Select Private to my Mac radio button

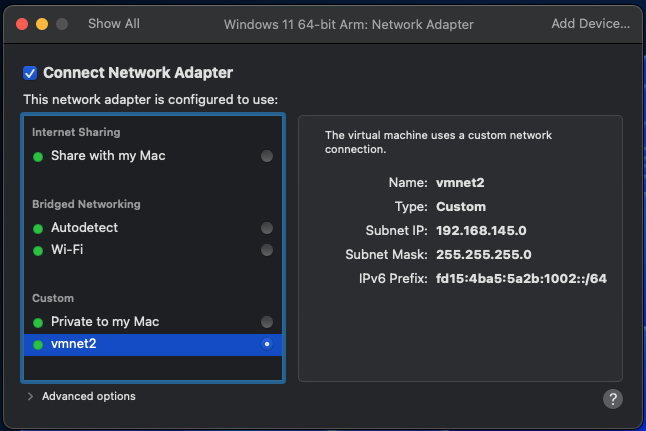267,322
